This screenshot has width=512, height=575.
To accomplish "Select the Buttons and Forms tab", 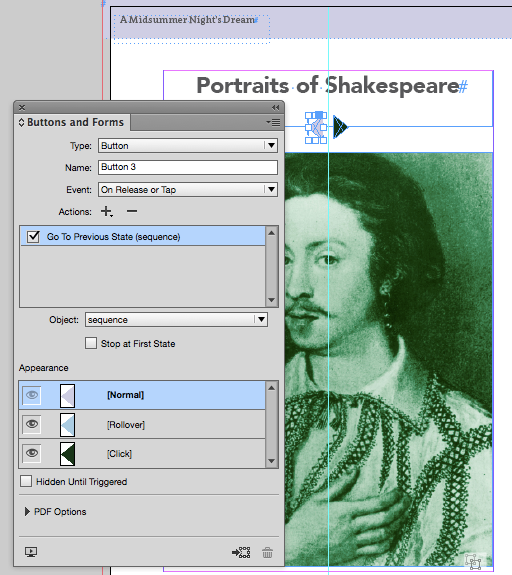I will point(72,122).
